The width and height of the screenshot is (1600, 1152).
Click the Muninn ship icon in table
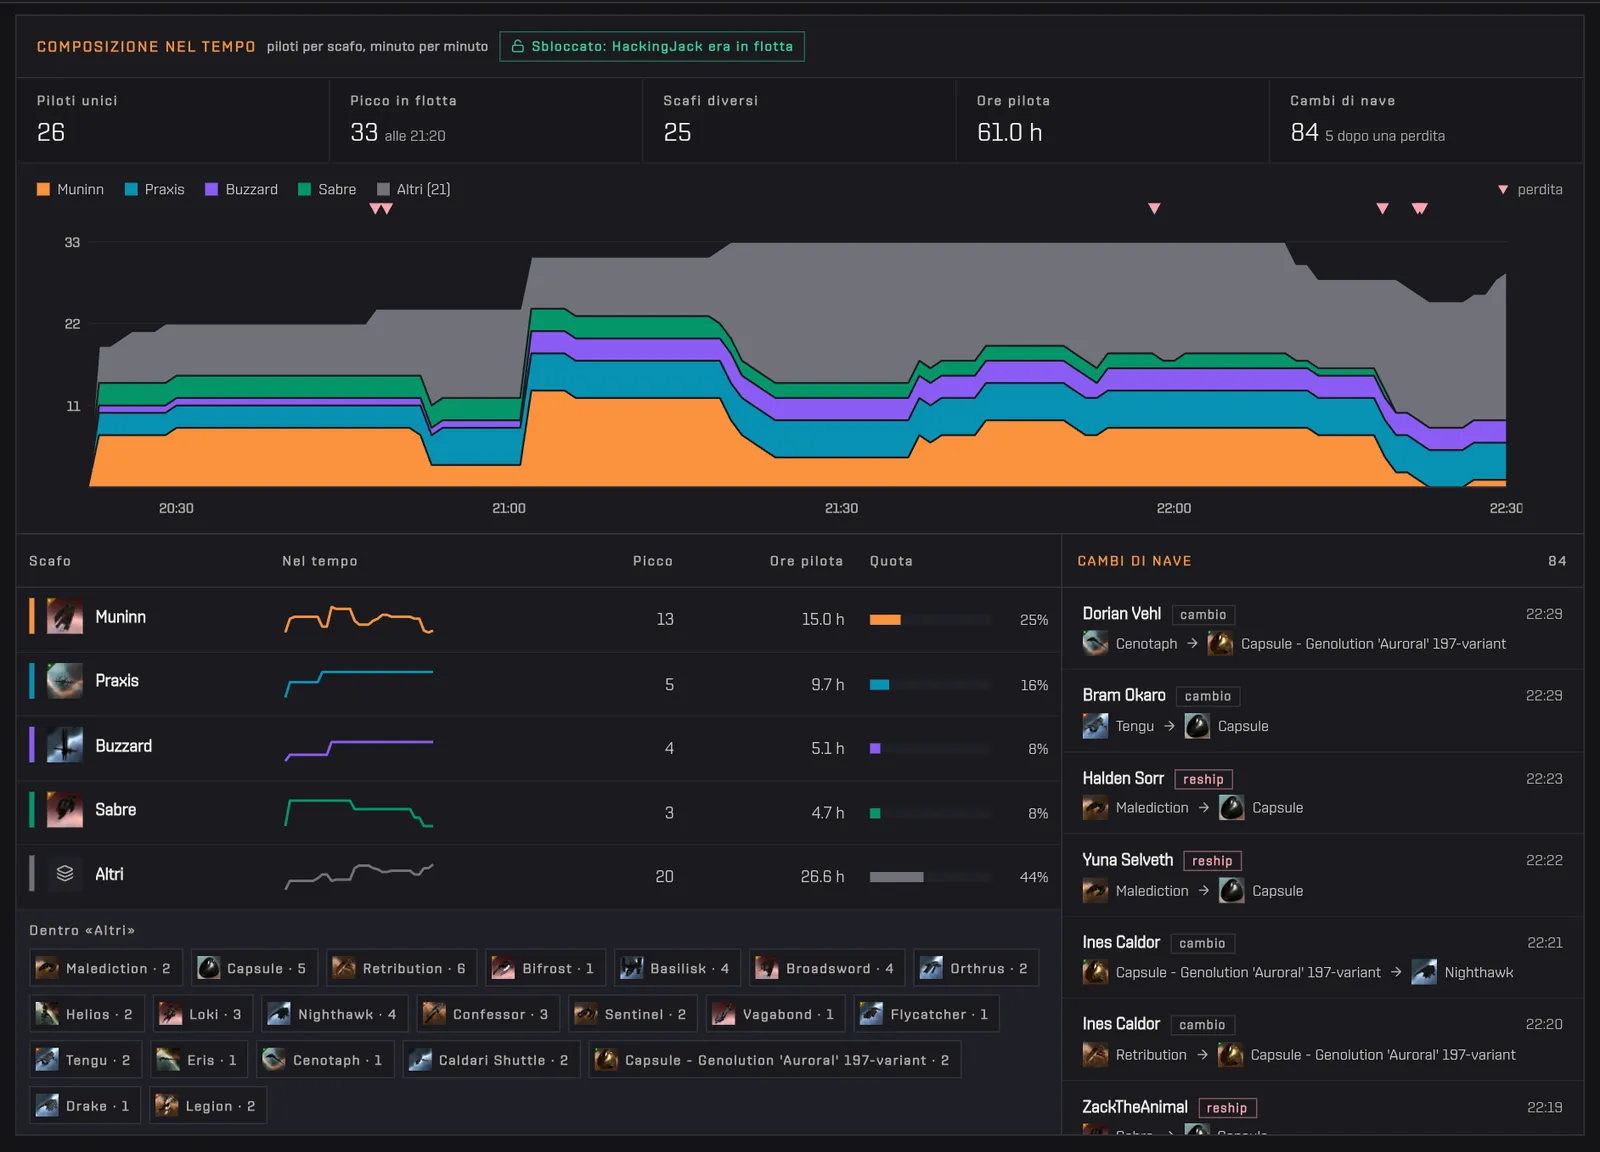click(65, 617)
